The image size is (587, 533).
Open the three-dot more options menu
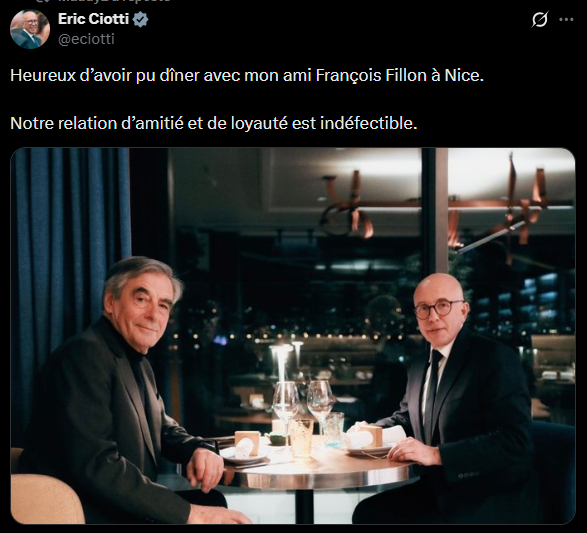pos(566,19)
